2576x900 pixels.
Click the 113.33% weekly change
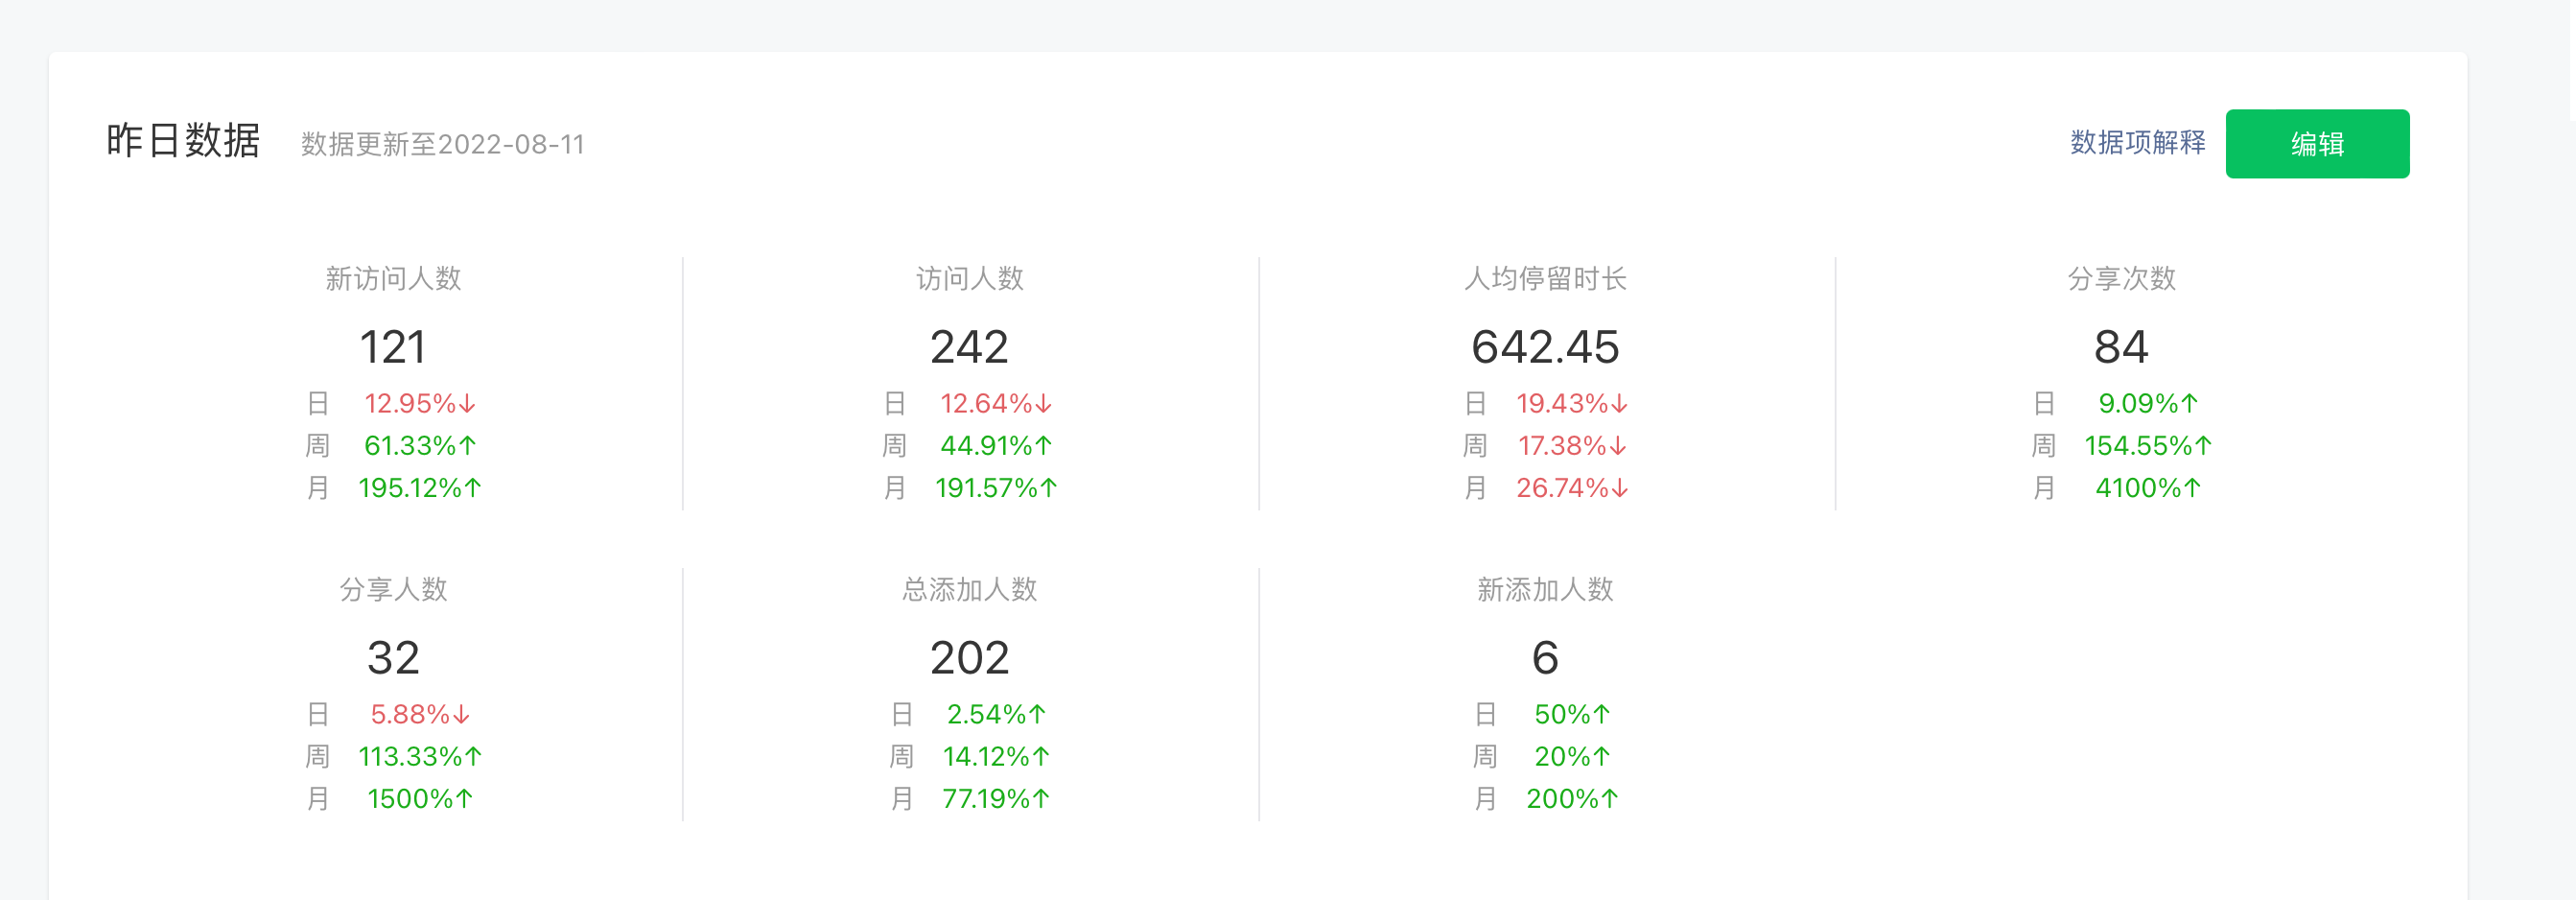(x=420, y=757)
